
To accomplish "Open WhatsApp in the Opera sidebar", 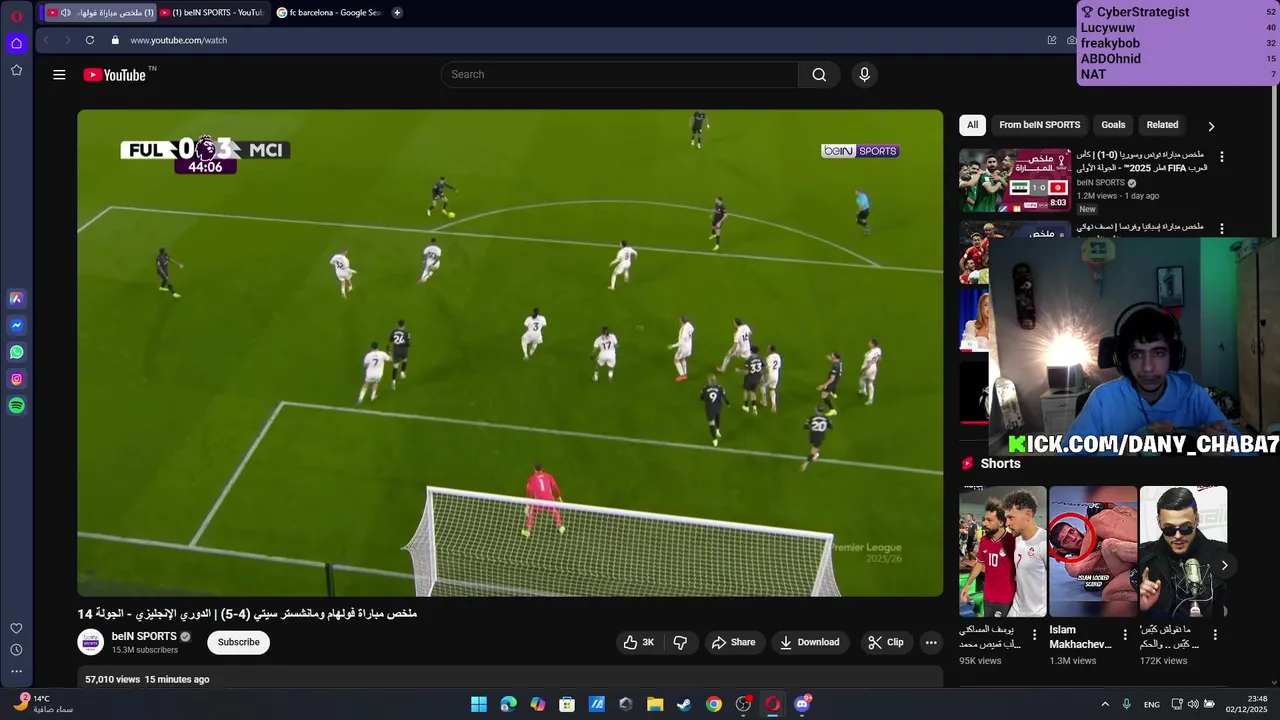I will click(16, 352).
